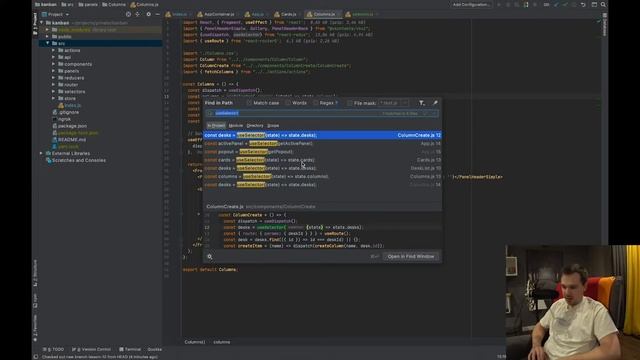
Task: Click the VCS commit checkmark icon
Action: pyautogui.click(x=565, y=4)
